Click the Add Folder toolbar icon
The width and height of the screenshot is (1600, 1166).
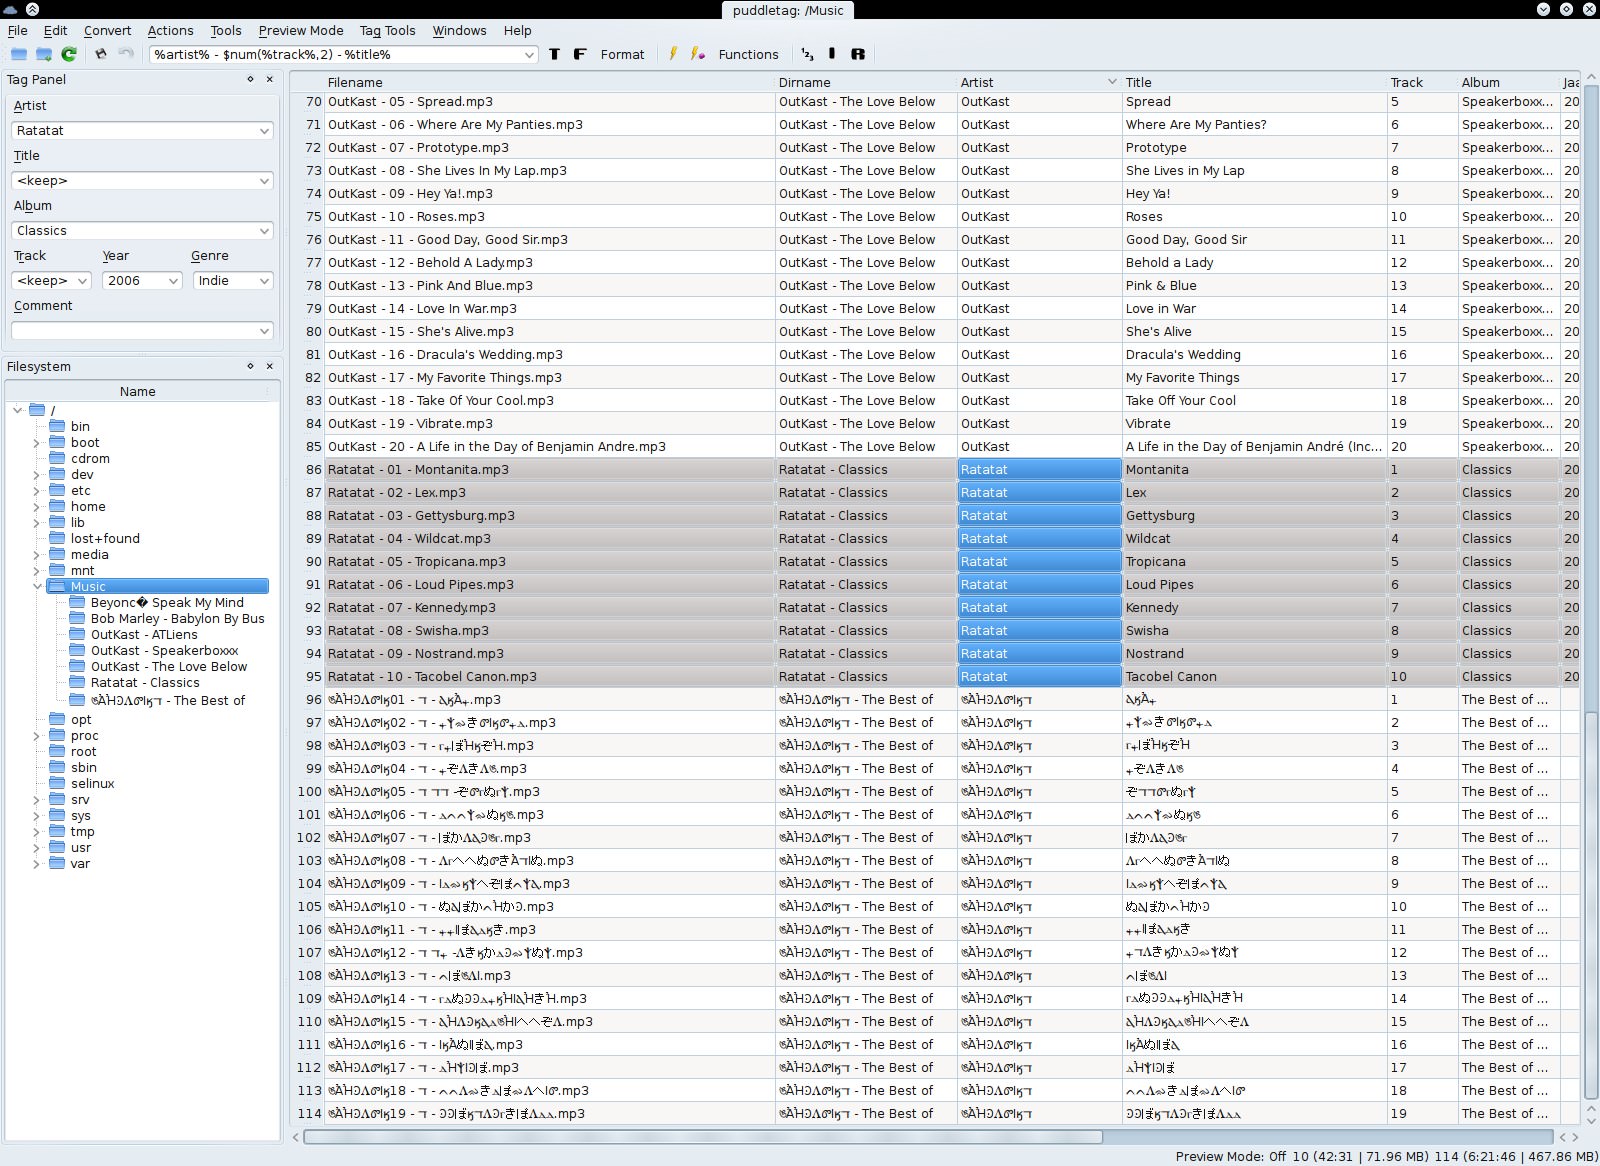coord(44,54)
